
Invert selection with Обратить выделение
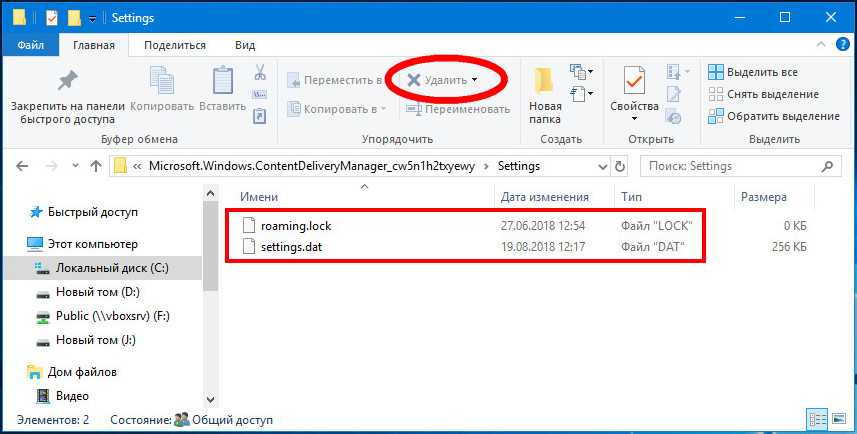click(x=773, y=116)
